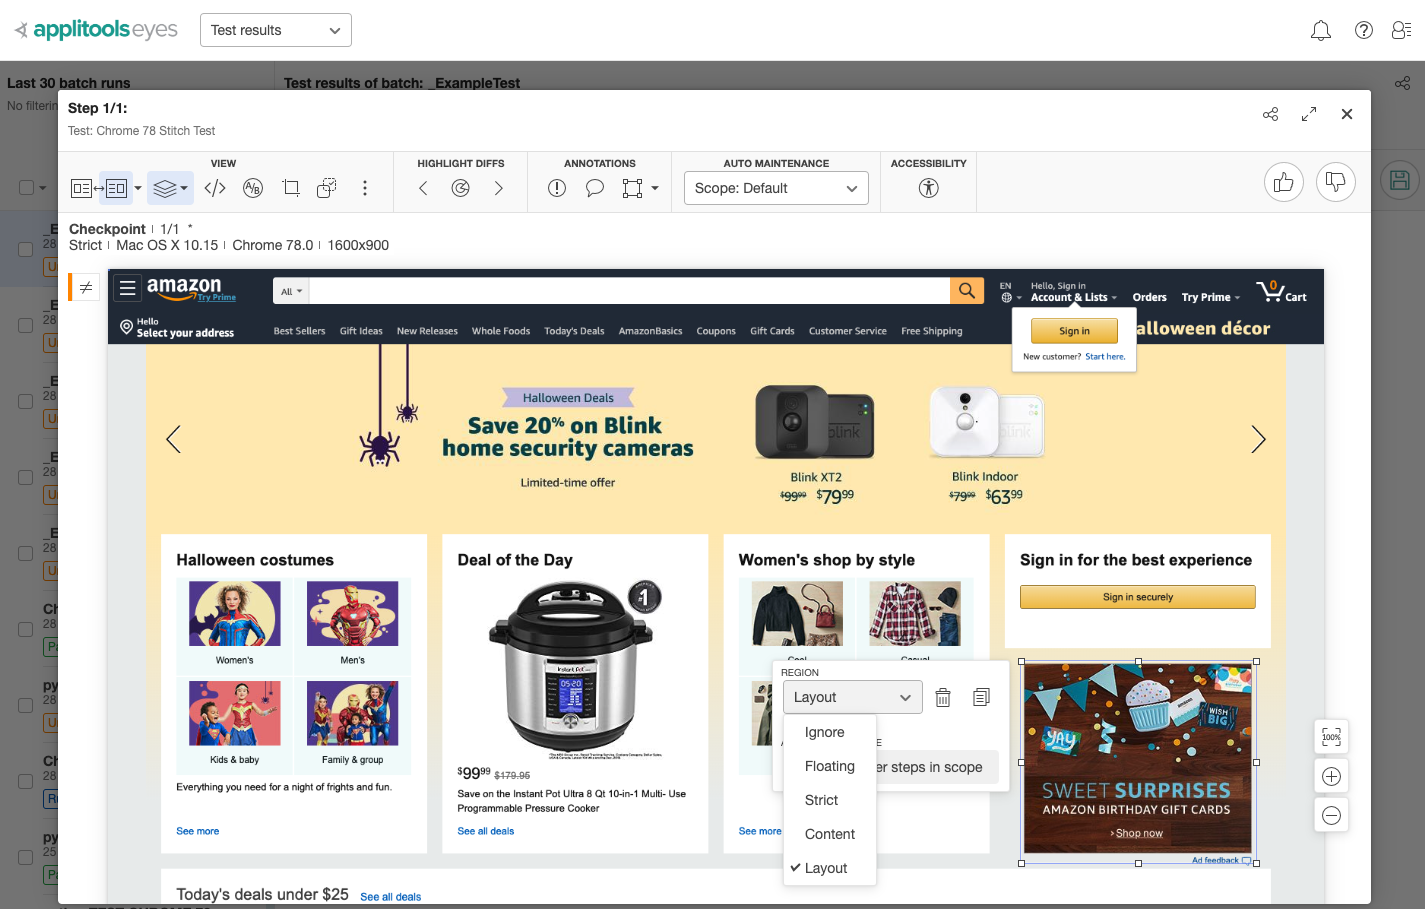Toggle the select-all batch checkbox
Viewport: 1425px width, 909px height.
pyautogui.click(x=27, y=188)
